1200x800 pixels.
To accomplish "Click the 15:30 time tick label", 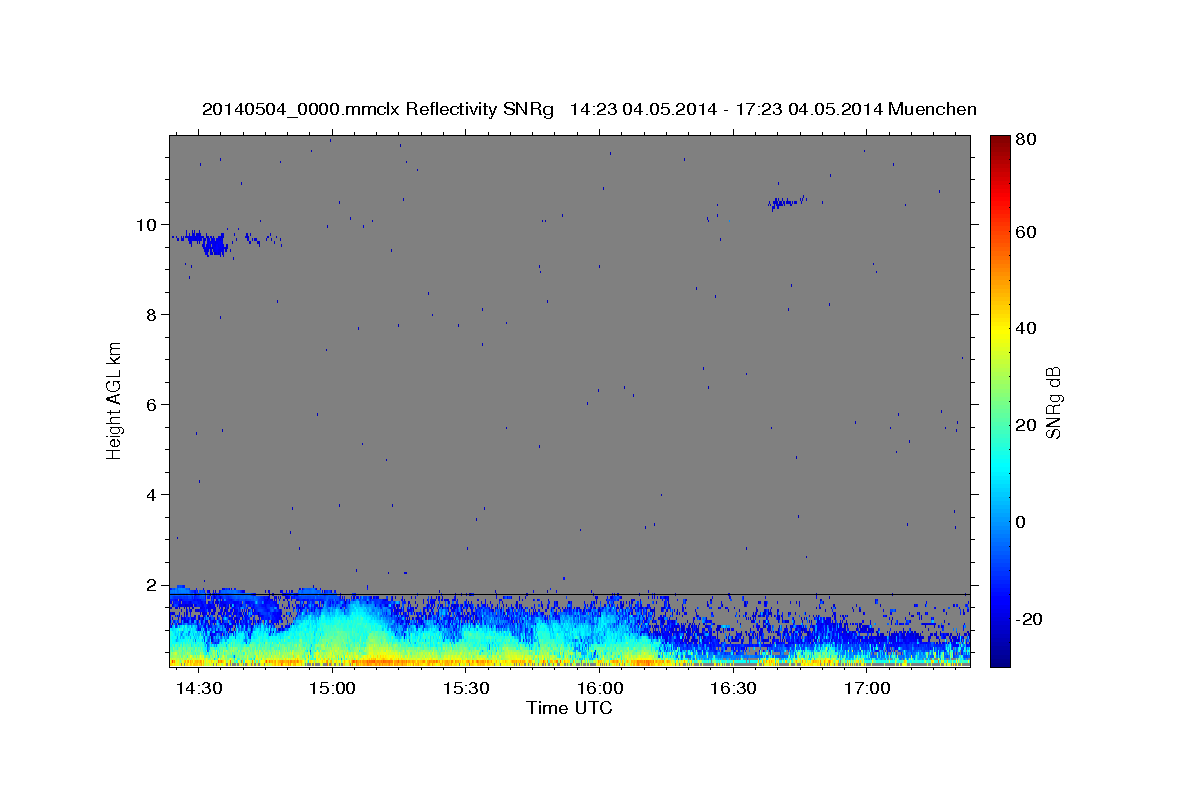I will point(466,689).
